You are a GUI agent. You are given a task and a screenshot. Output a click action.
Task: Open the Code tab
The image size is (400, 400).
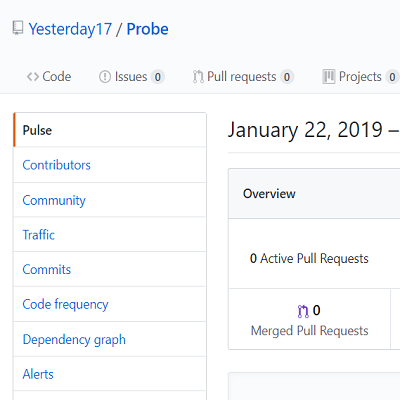[x=49, y=77]
